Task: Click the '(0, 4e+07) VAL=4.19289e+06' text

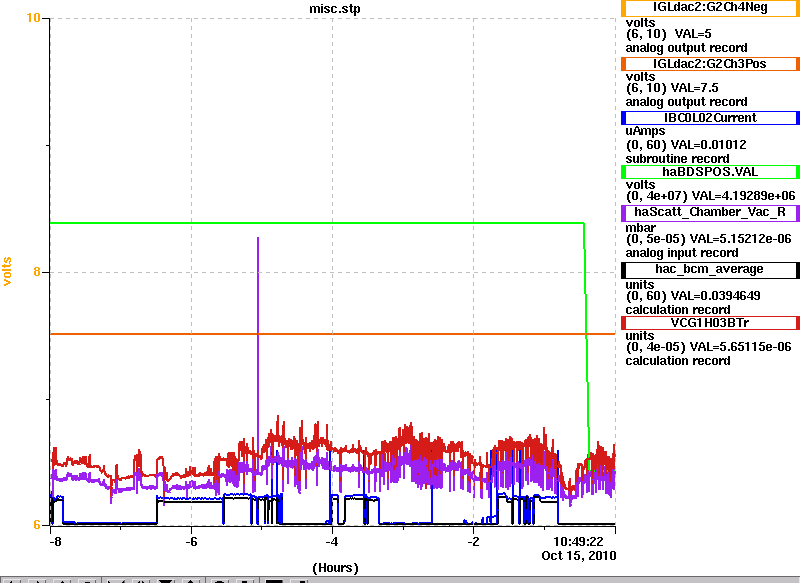Action: [x=710, y=196]
